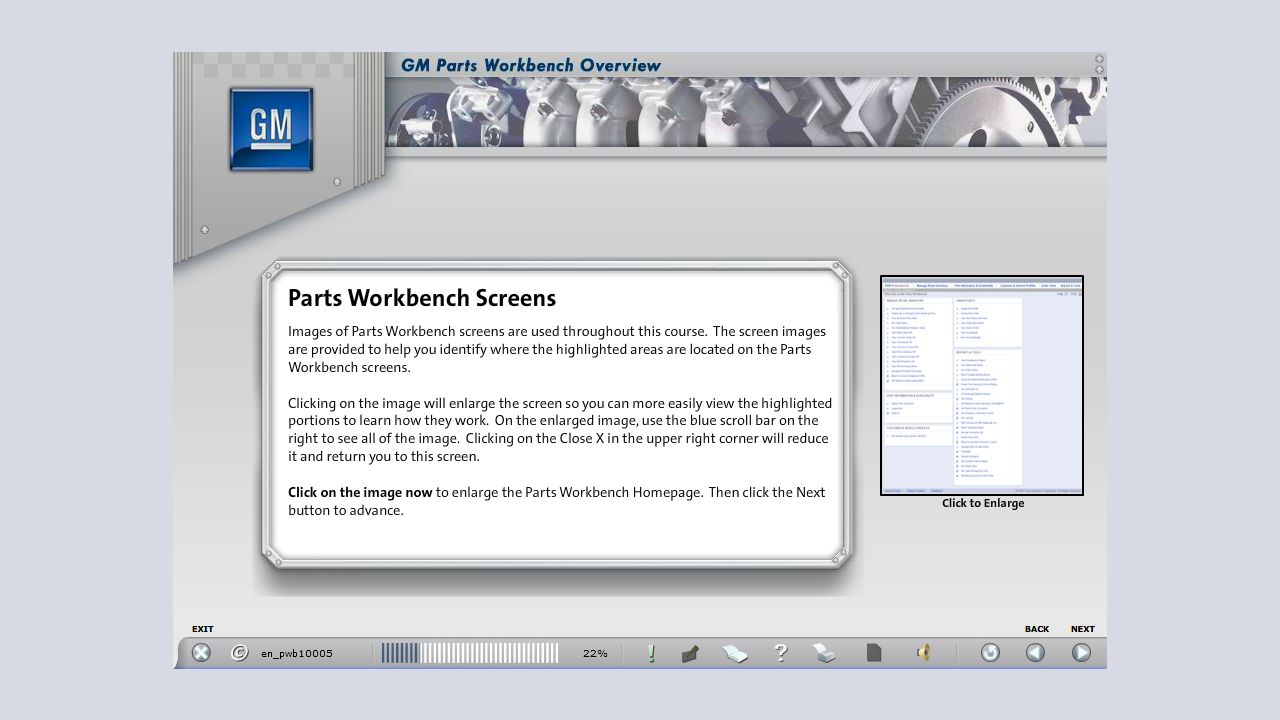Open the notes pencil icon
Image resolution: width=1280 pixels, height=720 pixels.
point(690,654)
